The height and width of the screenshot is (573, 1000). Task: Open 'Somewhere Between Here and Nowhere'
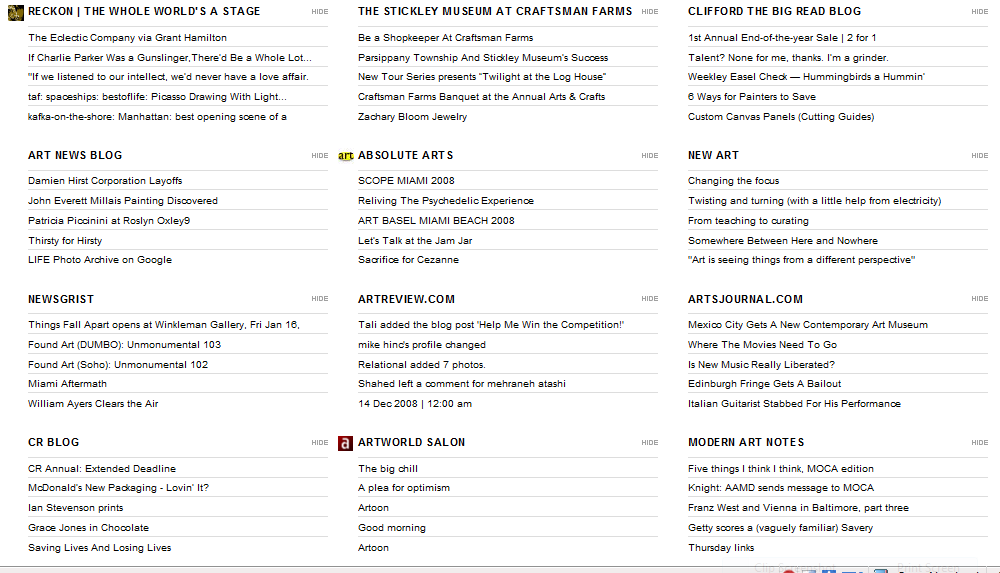coord(783,241)
